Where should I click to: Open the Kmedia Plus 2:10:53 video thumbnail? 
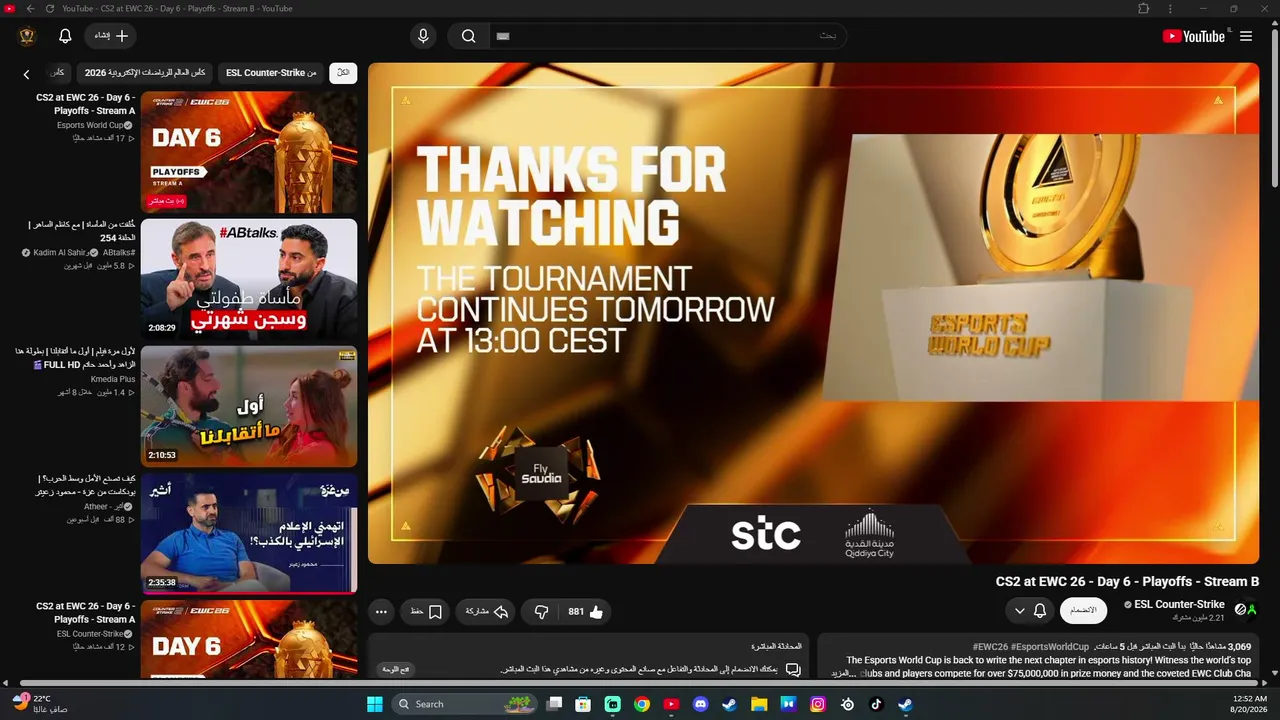point(249,407)
